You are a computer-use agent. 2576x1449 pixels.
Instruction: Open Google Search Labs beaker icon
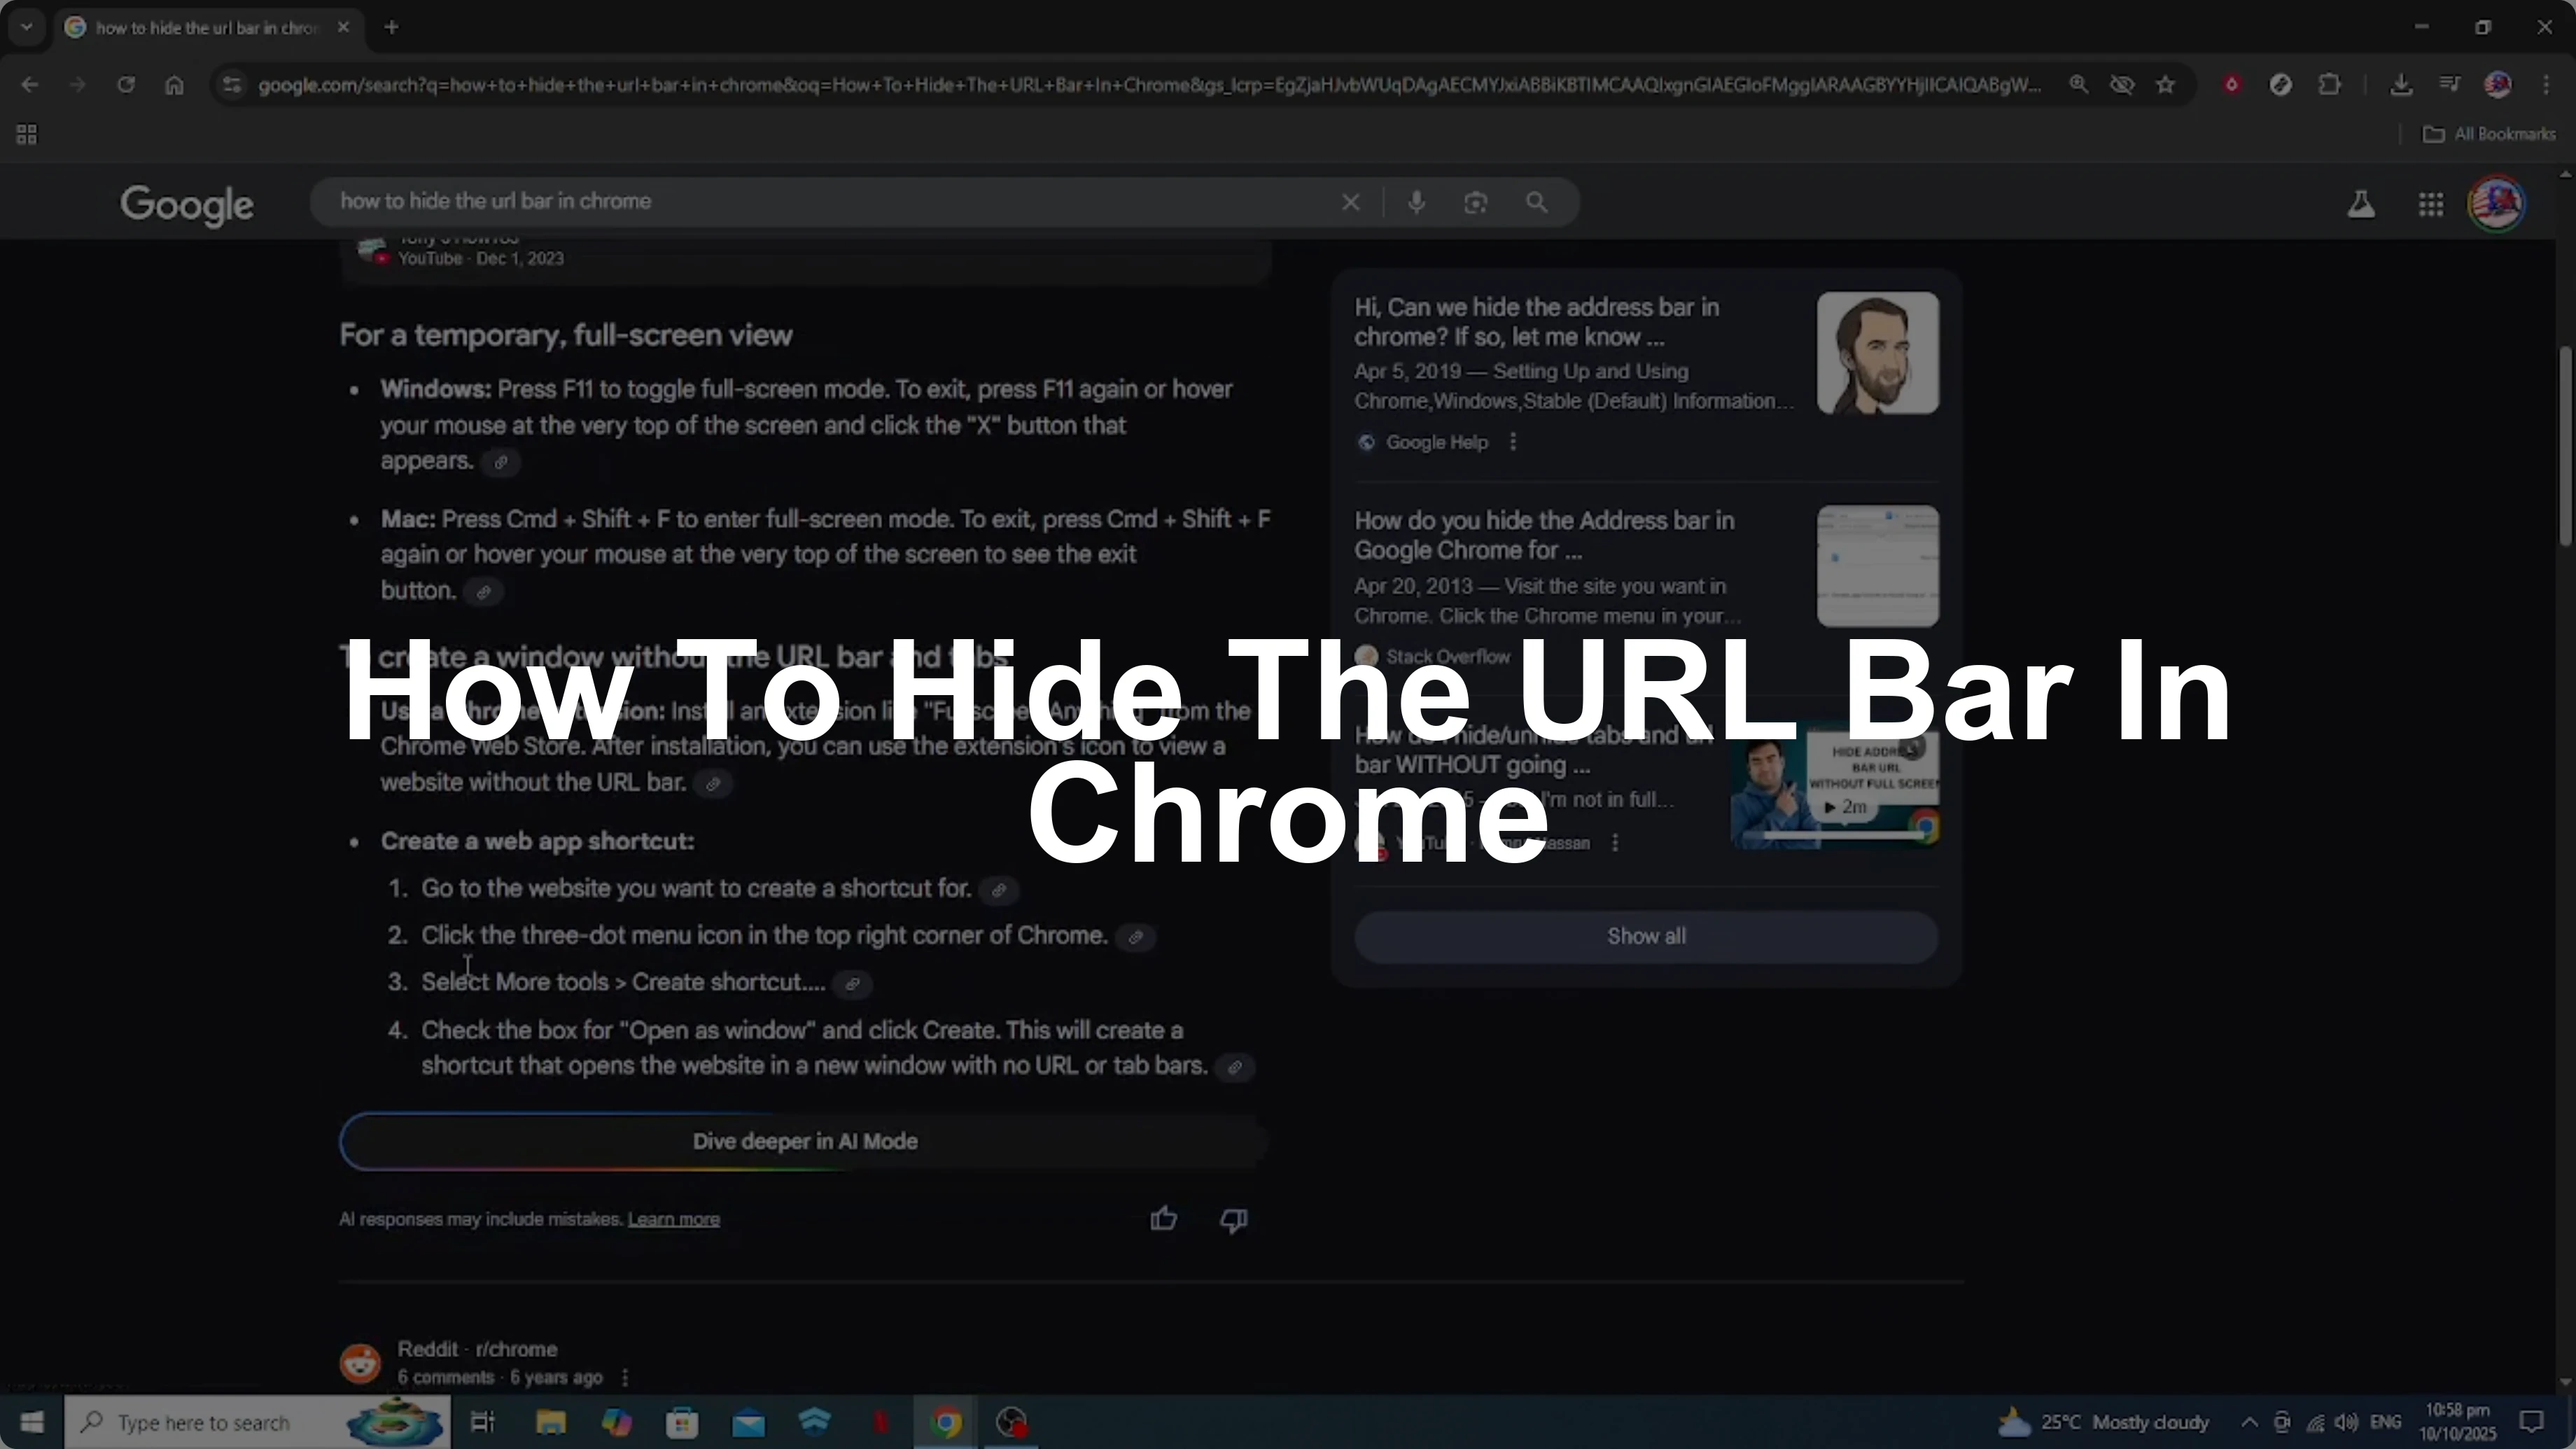(2361, 204)
